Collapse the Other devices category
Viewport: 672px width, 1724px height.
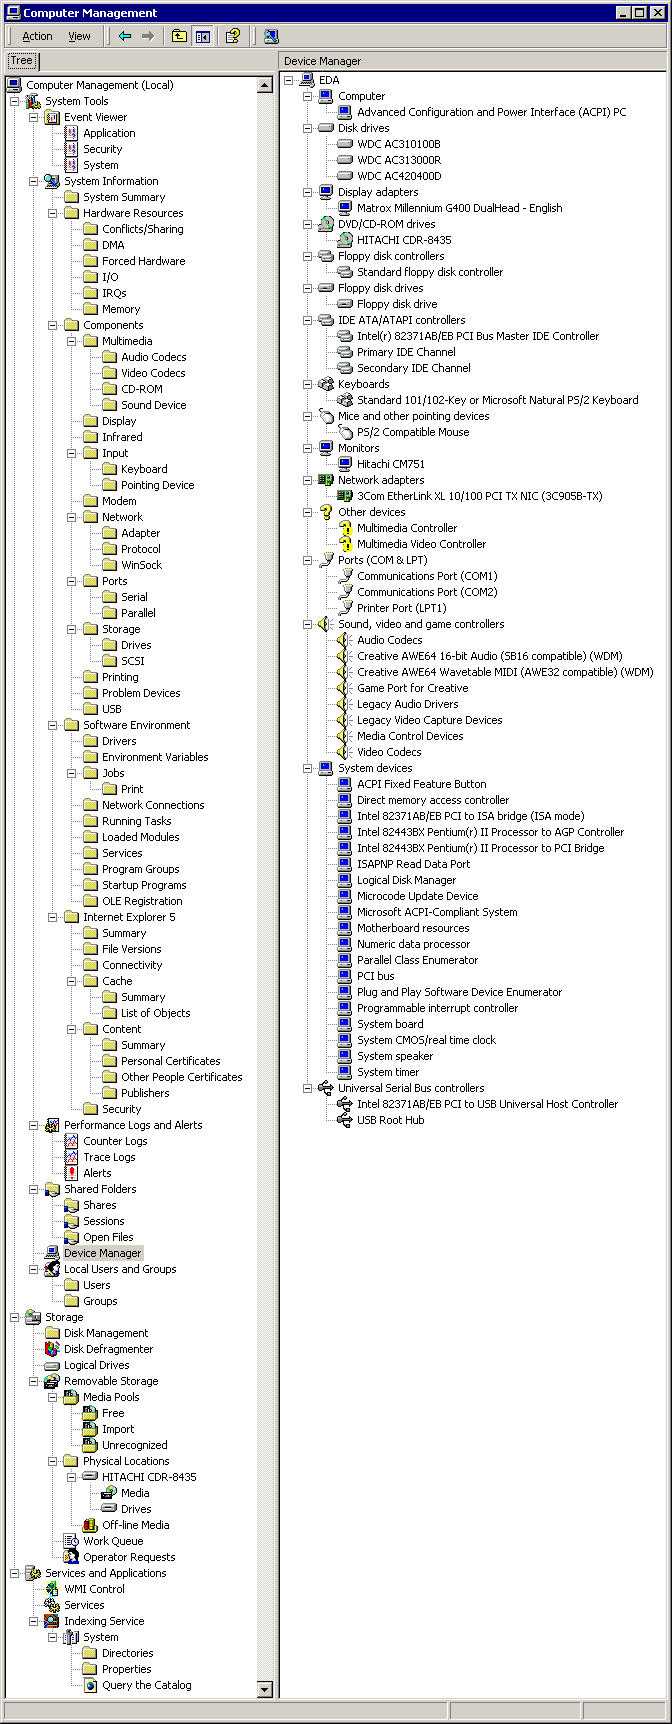[x=308, y=512]
